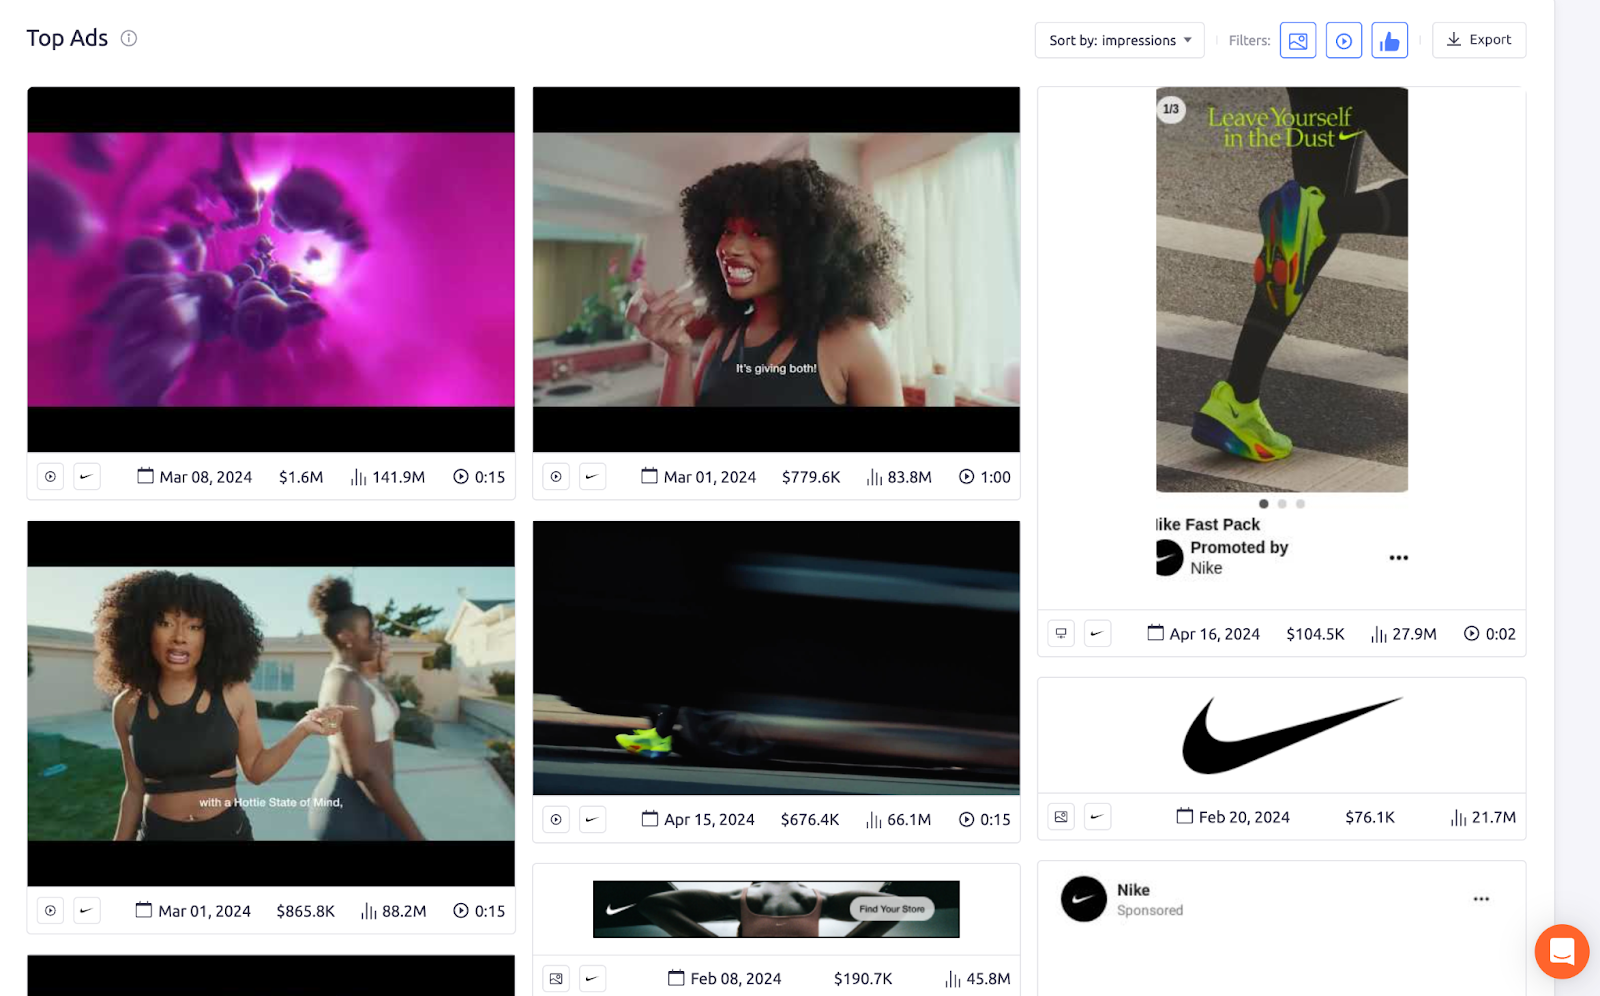Open the orange chat support widget
Screen dimensions: 1600x996
pos(1561,951)
